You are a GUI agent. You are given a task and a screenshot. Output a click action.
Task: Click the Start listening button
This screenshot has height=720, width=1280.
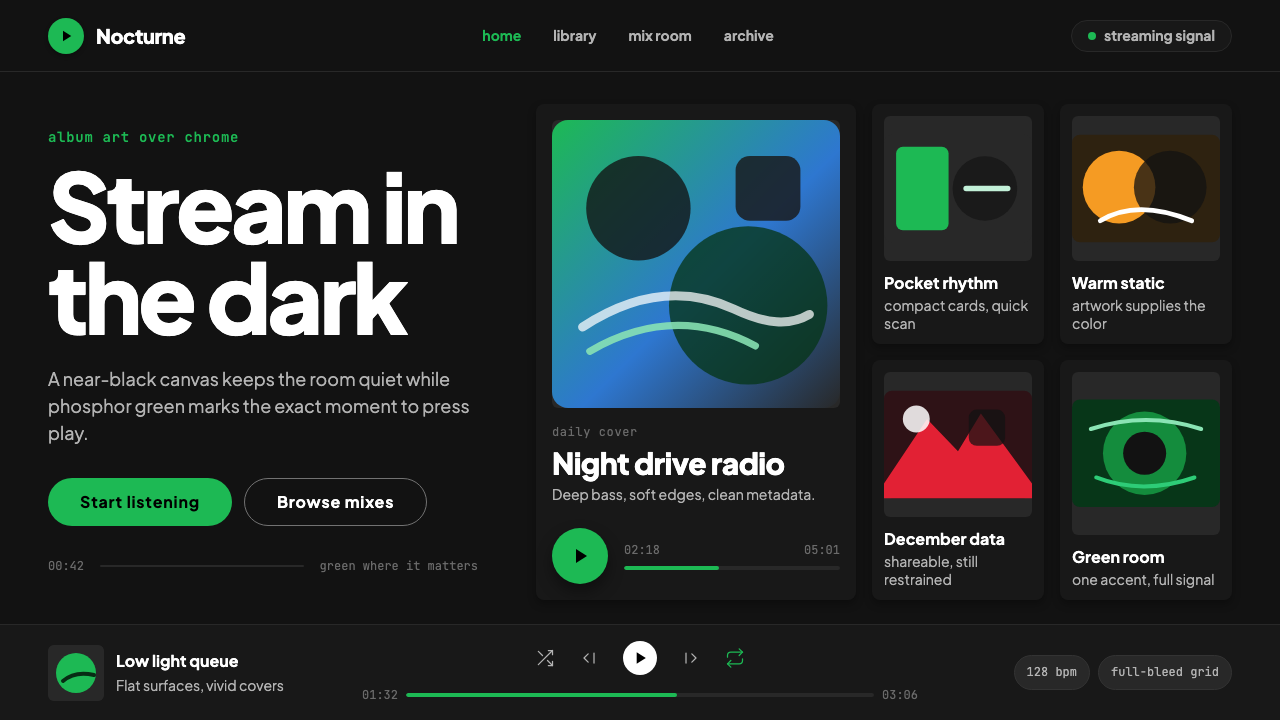140,502
